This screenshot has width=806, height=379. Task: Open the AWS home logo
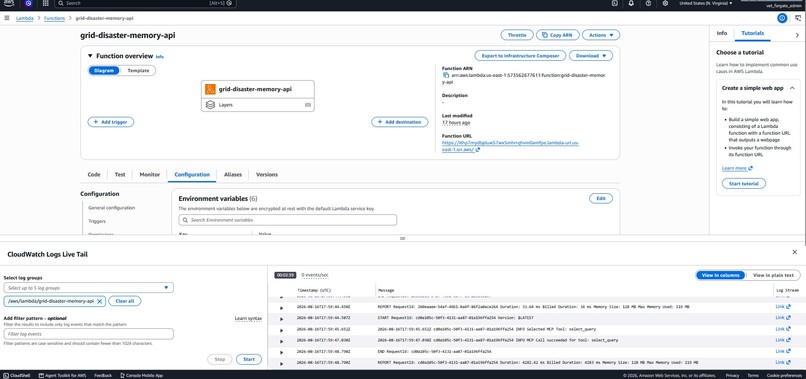click(10, 3)
